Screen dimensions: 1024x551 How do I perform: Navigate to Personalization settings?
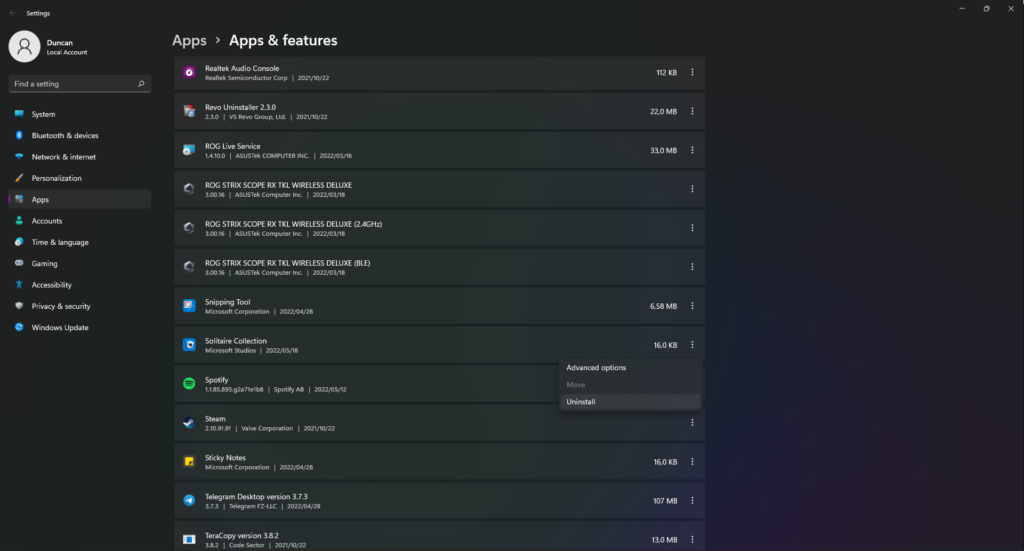pos(56,178)
